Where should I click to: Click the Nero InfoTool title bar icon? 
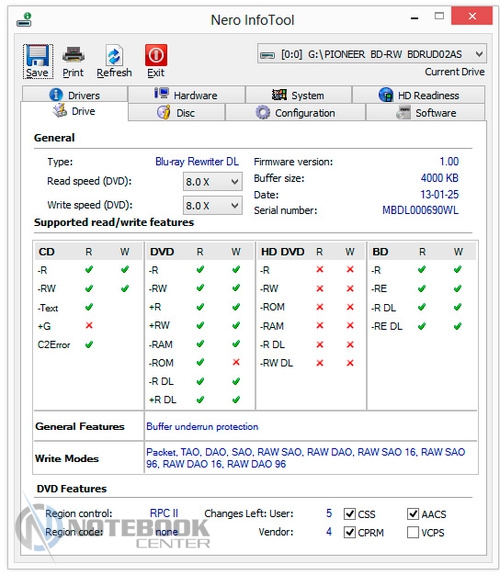tap(24, 20)
